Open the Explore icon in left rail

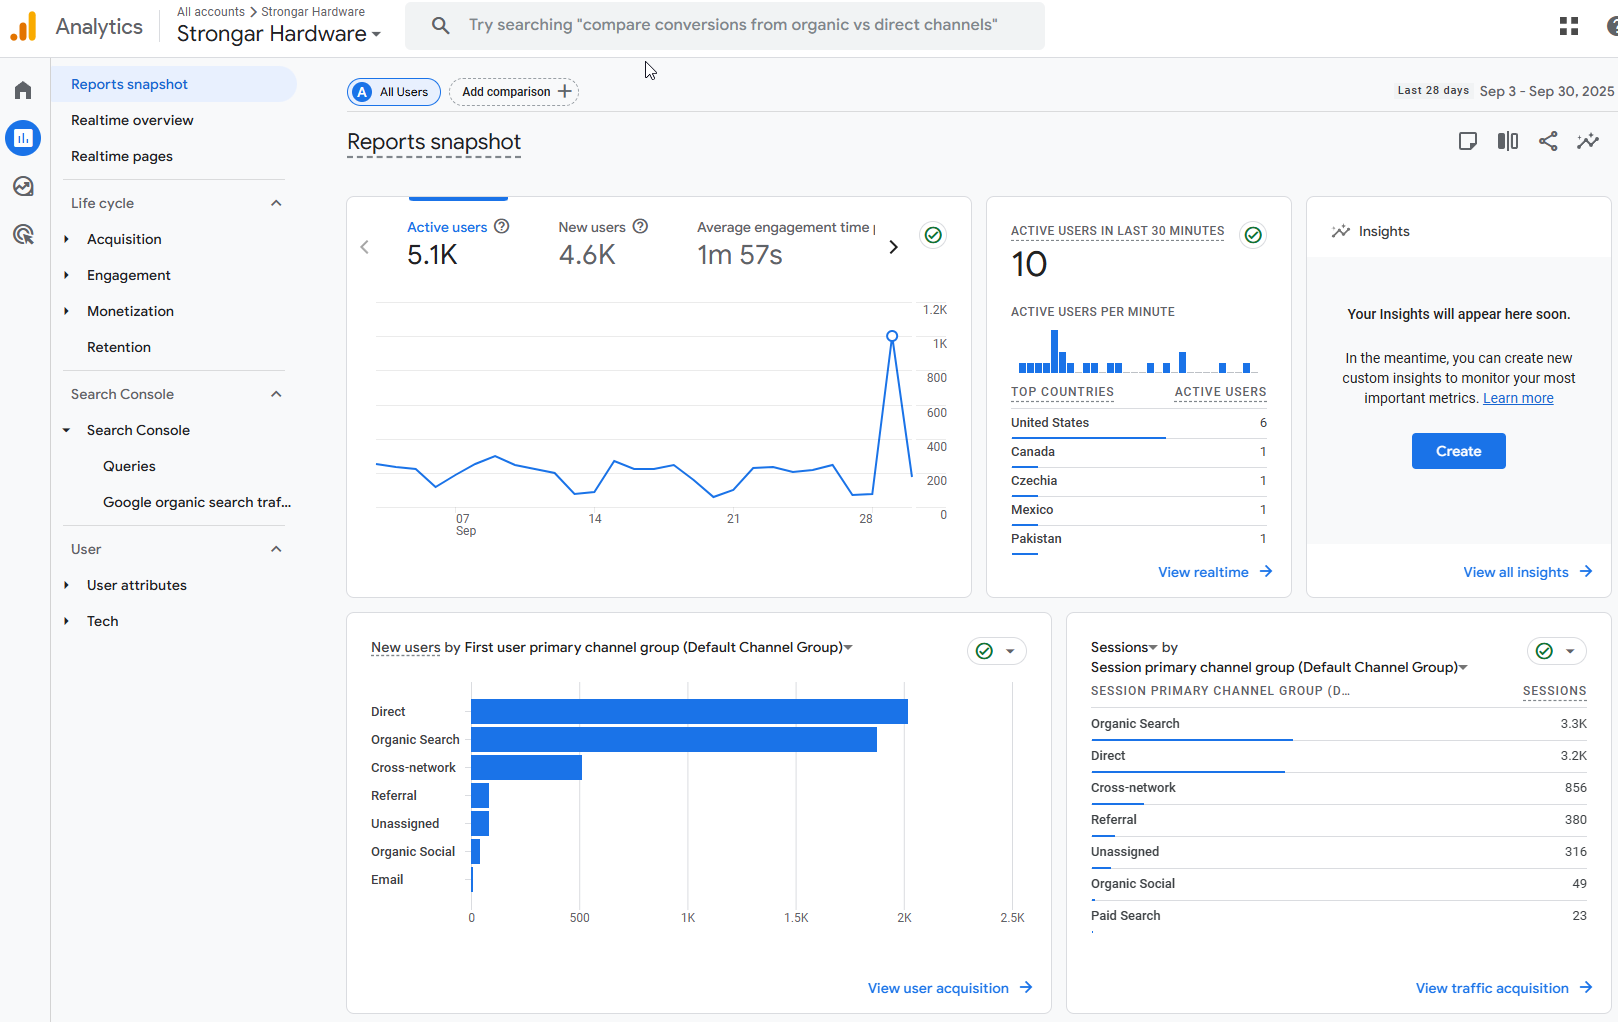(23, 186)
